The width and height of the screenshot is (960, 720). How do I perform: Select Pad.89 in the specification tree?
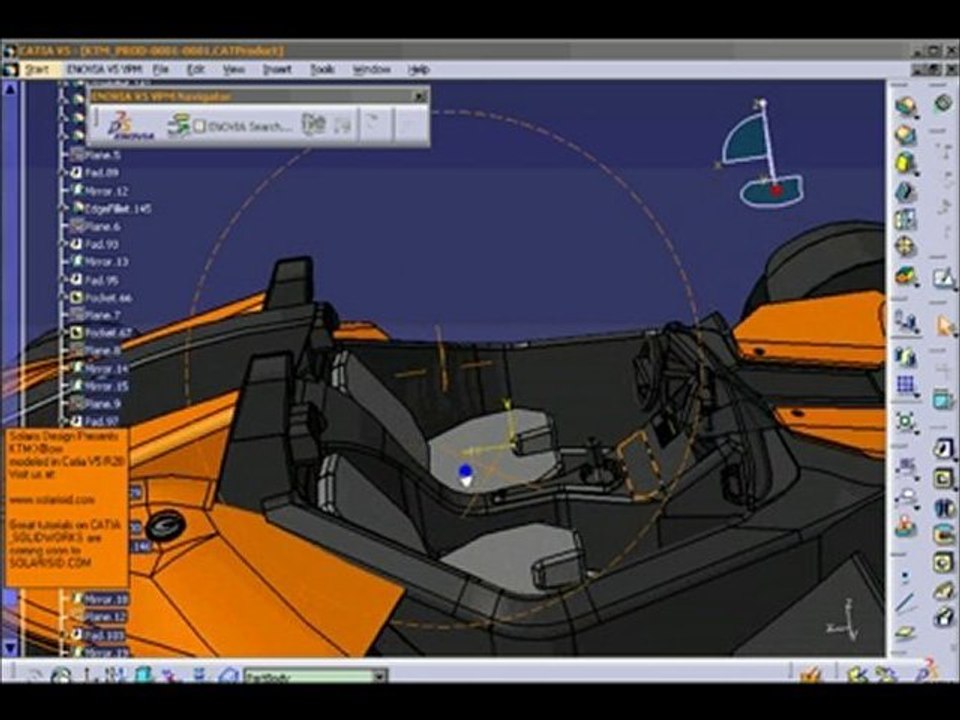tap(95, 173)
